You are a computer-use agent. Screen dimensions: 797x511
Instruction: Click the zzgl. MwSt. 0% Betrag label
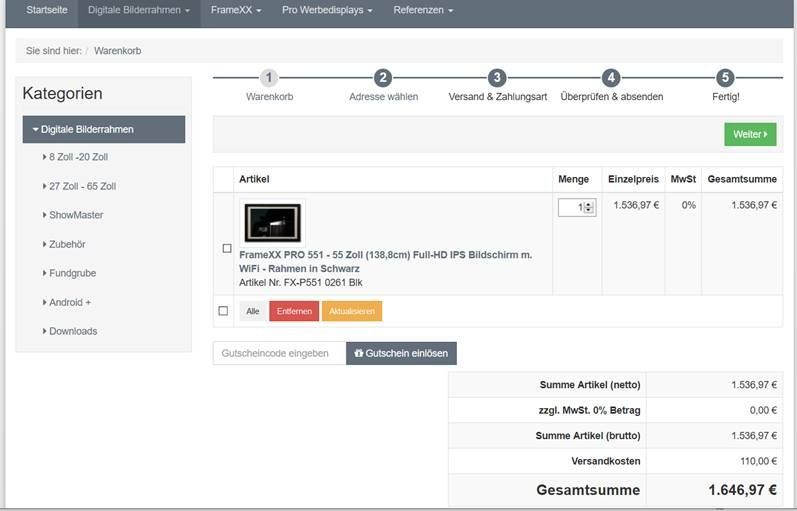(x=589, y=410)
